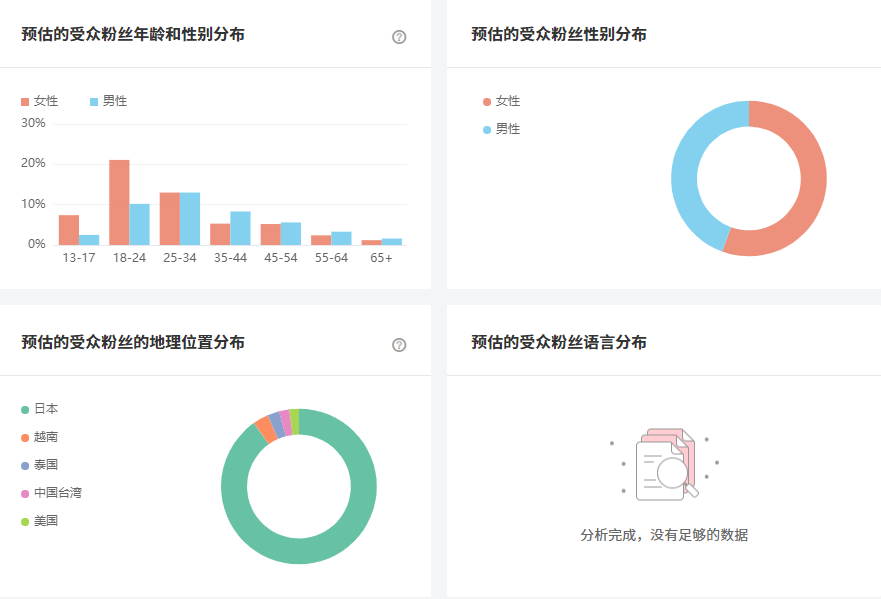Toggle 泰国 legend entry in location chart
The width and height of the screenshot is (881, 599).
pyautogui.click(x=40, y=465)
